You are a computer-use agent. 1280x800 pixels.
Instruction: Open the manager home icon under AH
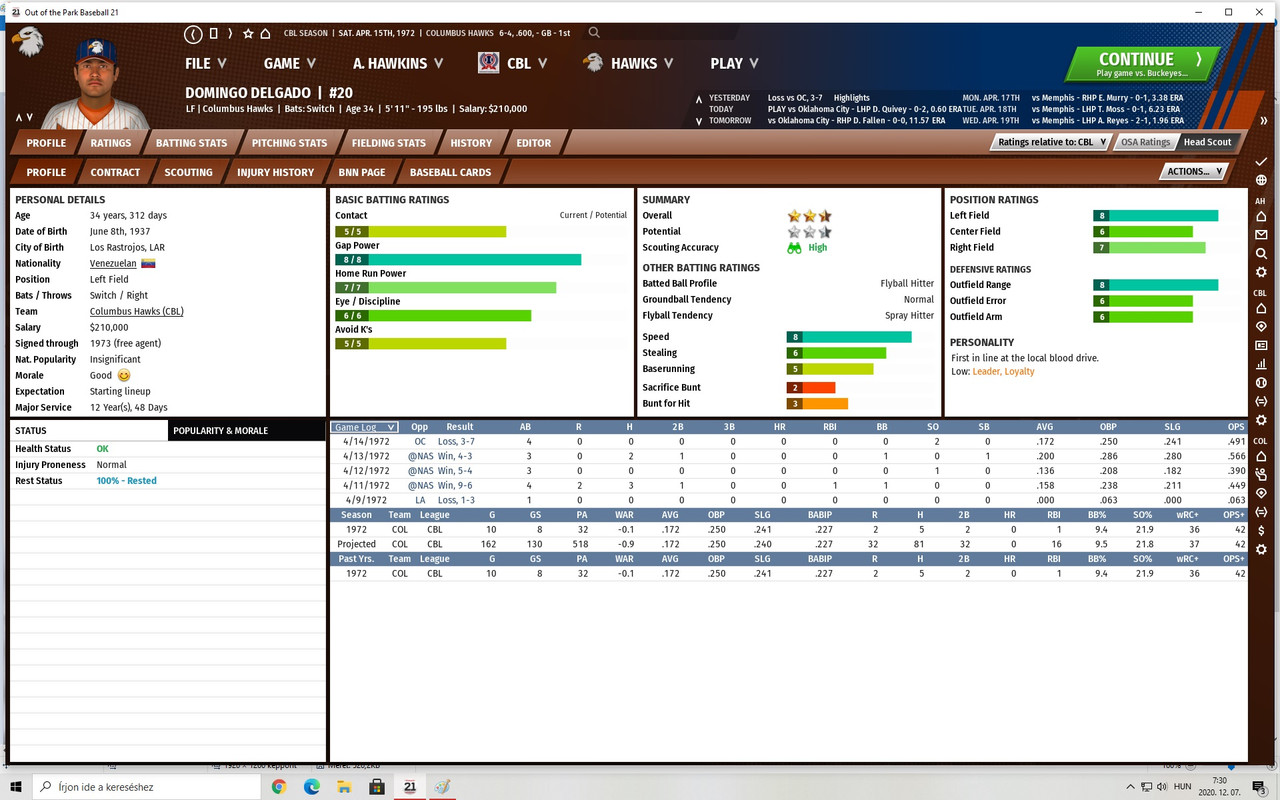pyautogui.click(x=1261, y=217)
